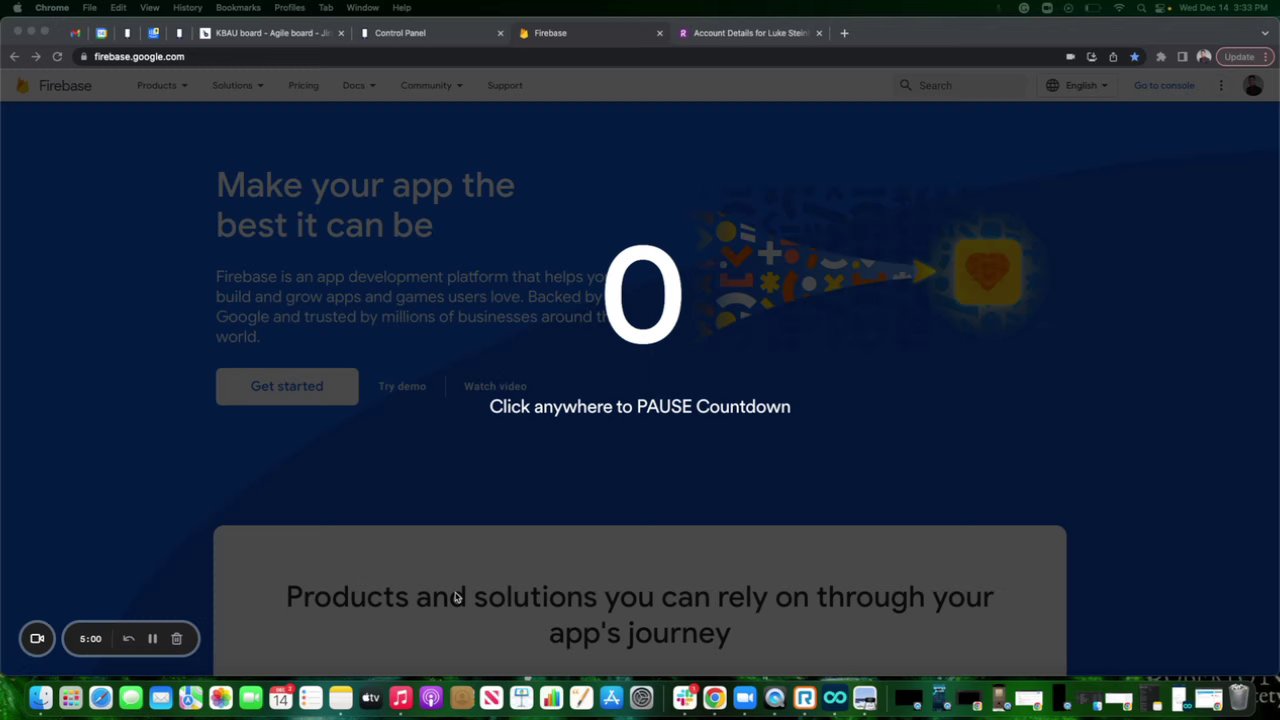Open the tab search chevron

coord(1265,33)
